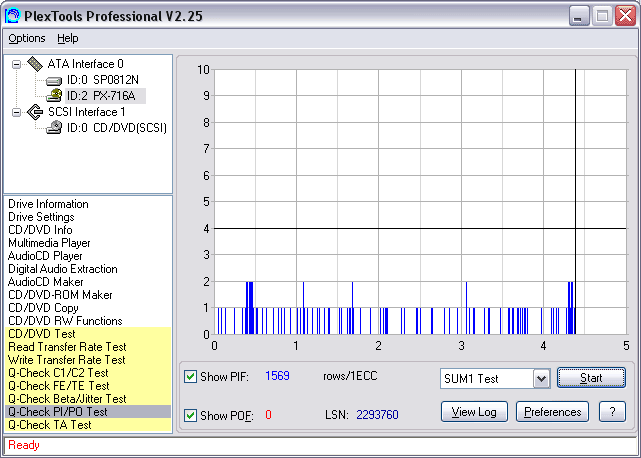Image resolution: width=641 pixels, height=458 pixels.
Task: Collapse the SCSI Interface 1 tree node
Action: pos(16,112)
